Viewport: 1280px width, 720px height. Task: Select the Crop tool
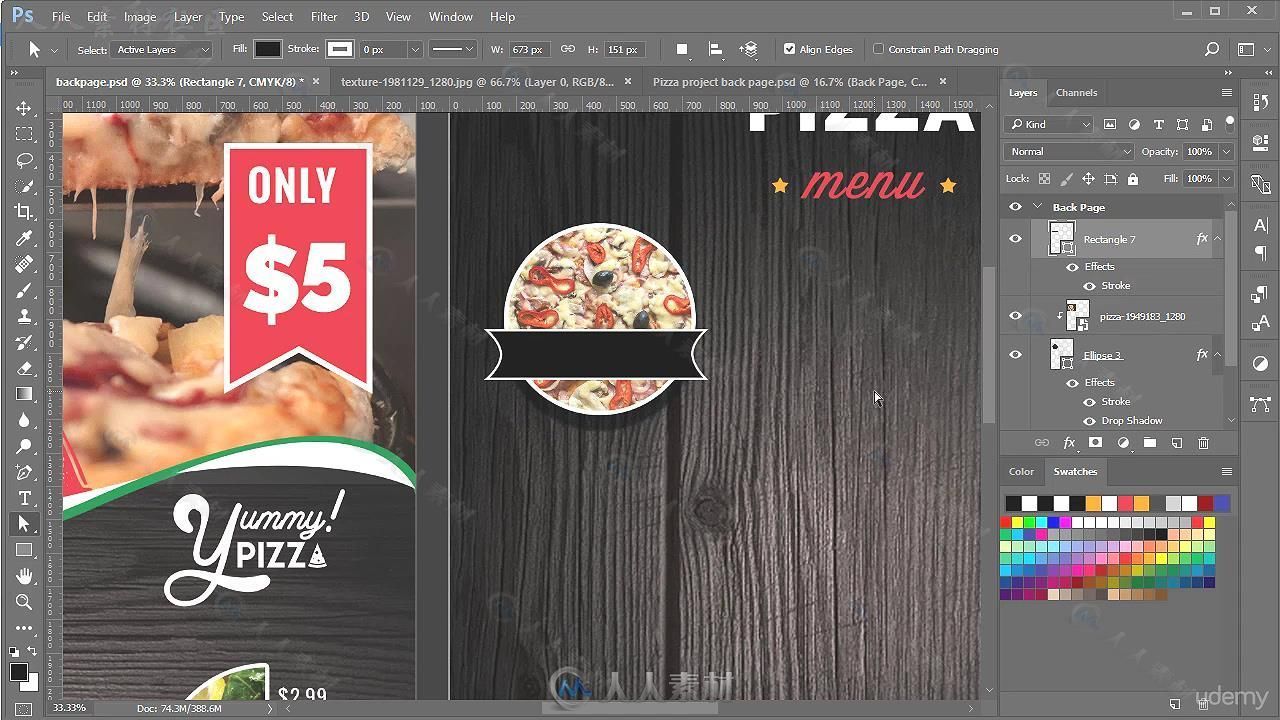24,212
